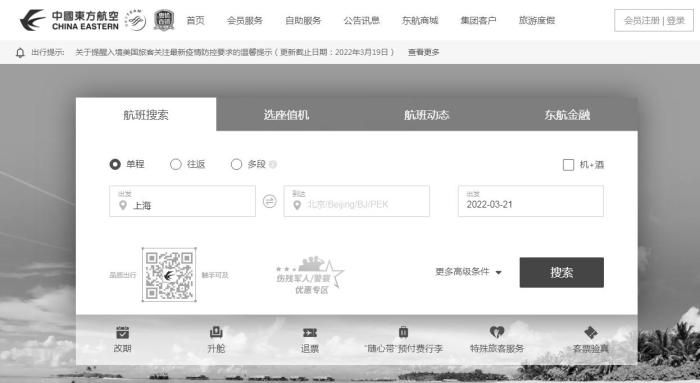
Task: Switch to the 东航金融 tab
Action: pos(567,114)
